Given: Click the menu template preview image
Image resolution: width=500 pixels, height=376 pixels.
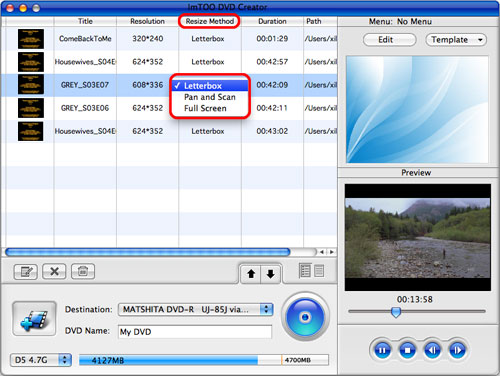Looking at the screenshot, I should (x=417, y=109).
